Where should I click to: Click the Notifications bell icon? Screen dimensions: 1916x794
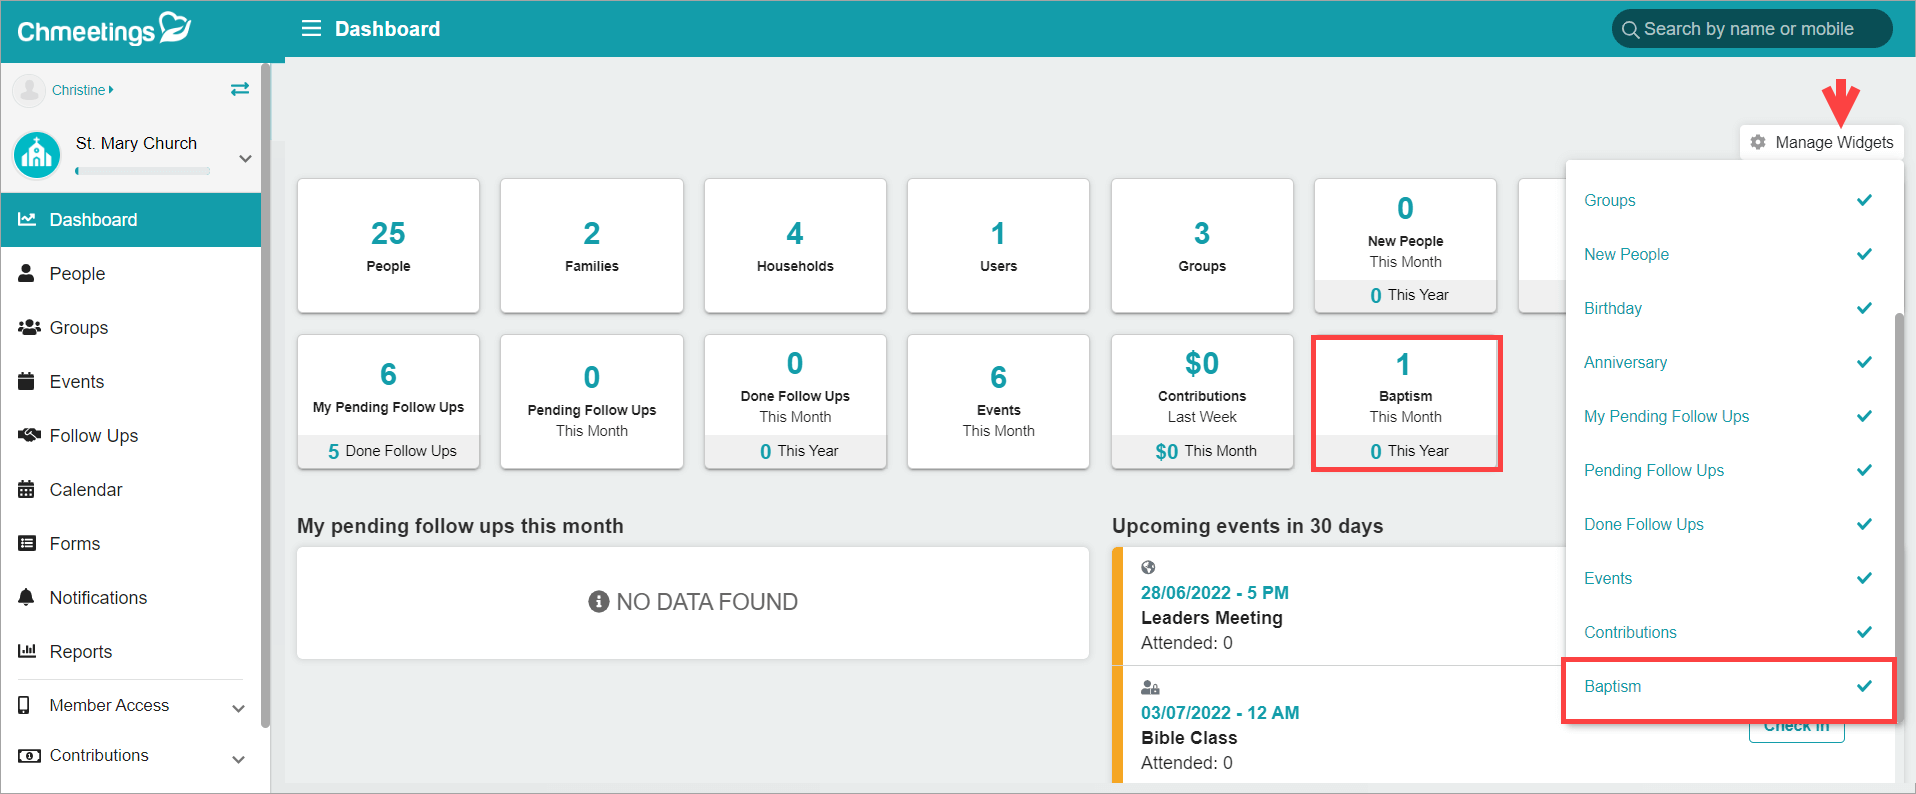pos(27,597)
